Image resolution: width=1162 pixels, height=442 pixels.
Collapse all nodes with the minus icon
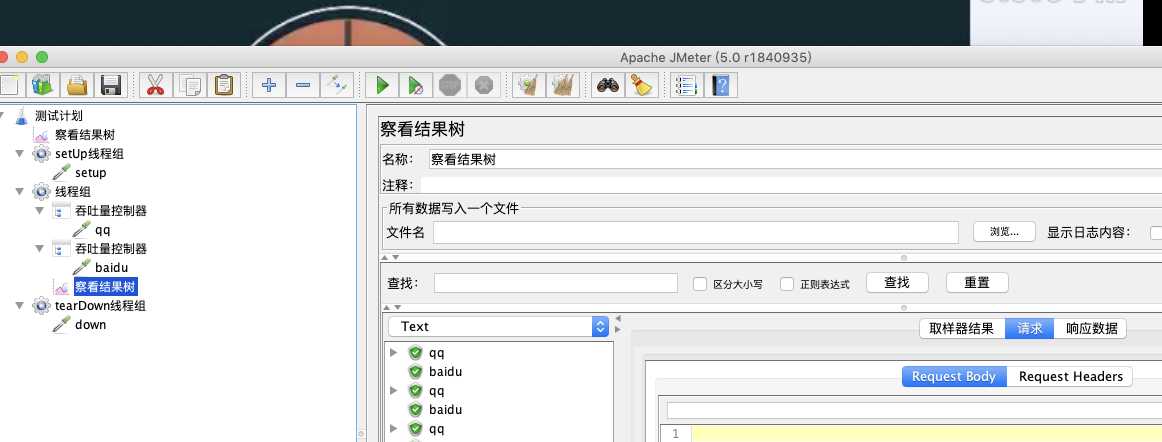pos(302,85)
